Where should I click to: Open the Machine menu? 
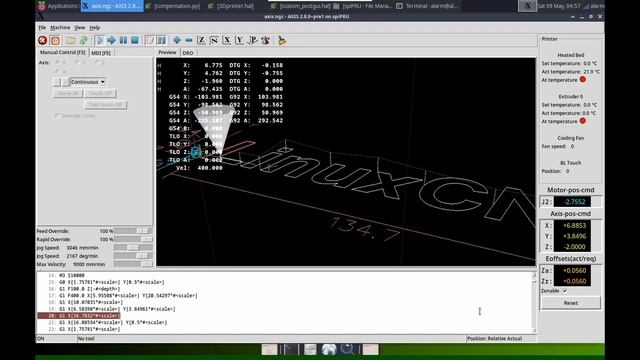pos(60,28)
